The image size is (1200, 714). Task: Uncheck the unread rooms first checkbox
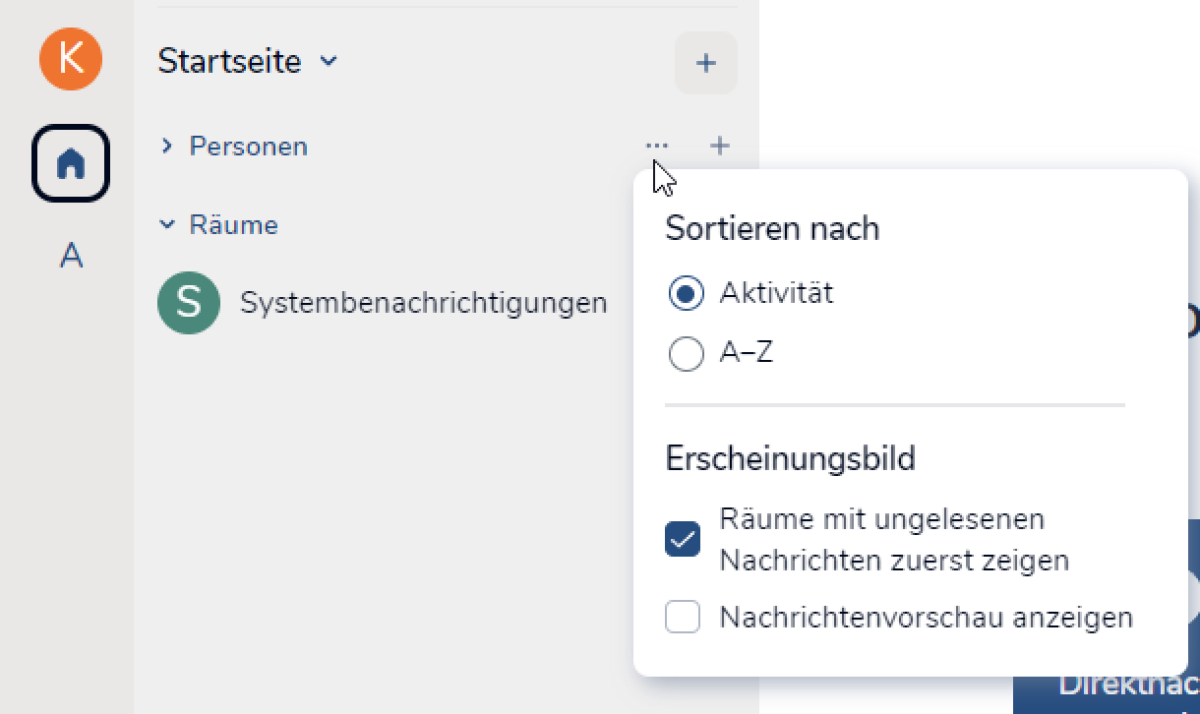683,540
